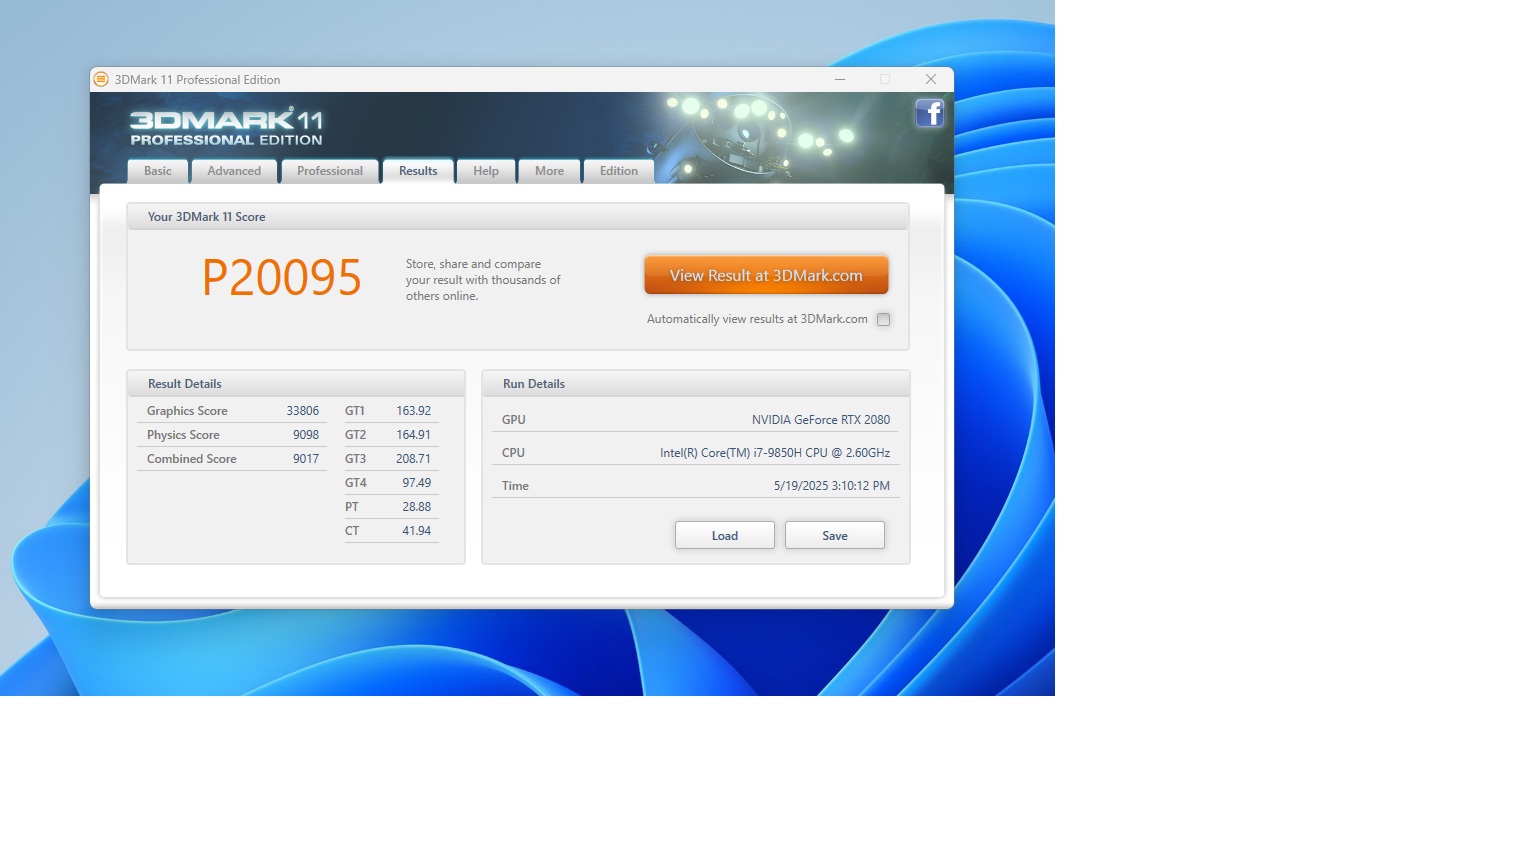Viewport: 1536px width, 864px height.
Task: Click the Result Details panel header
Action: click(x=296, y=384)
